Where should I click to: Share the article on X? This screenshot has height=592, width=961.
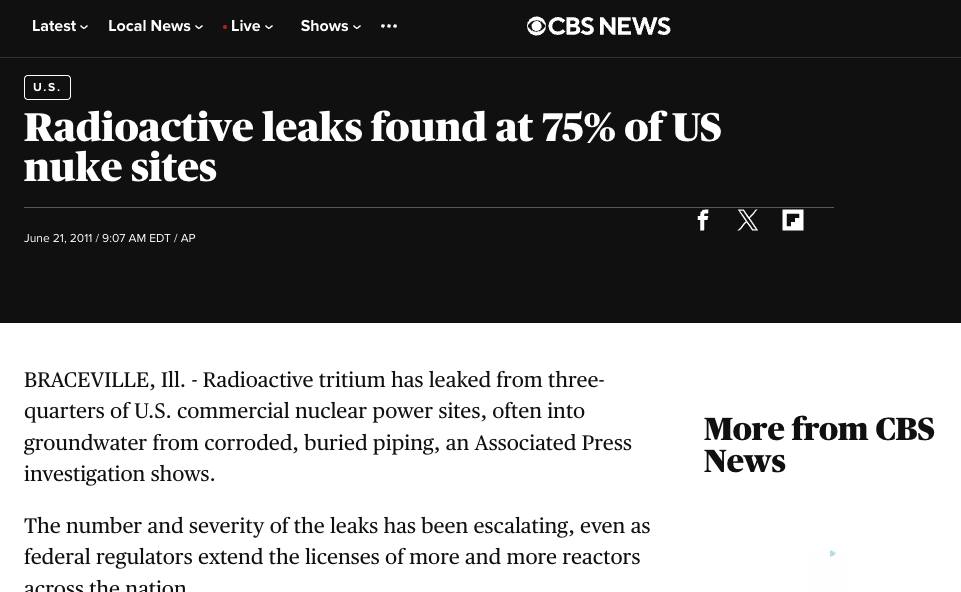point(748,220)
